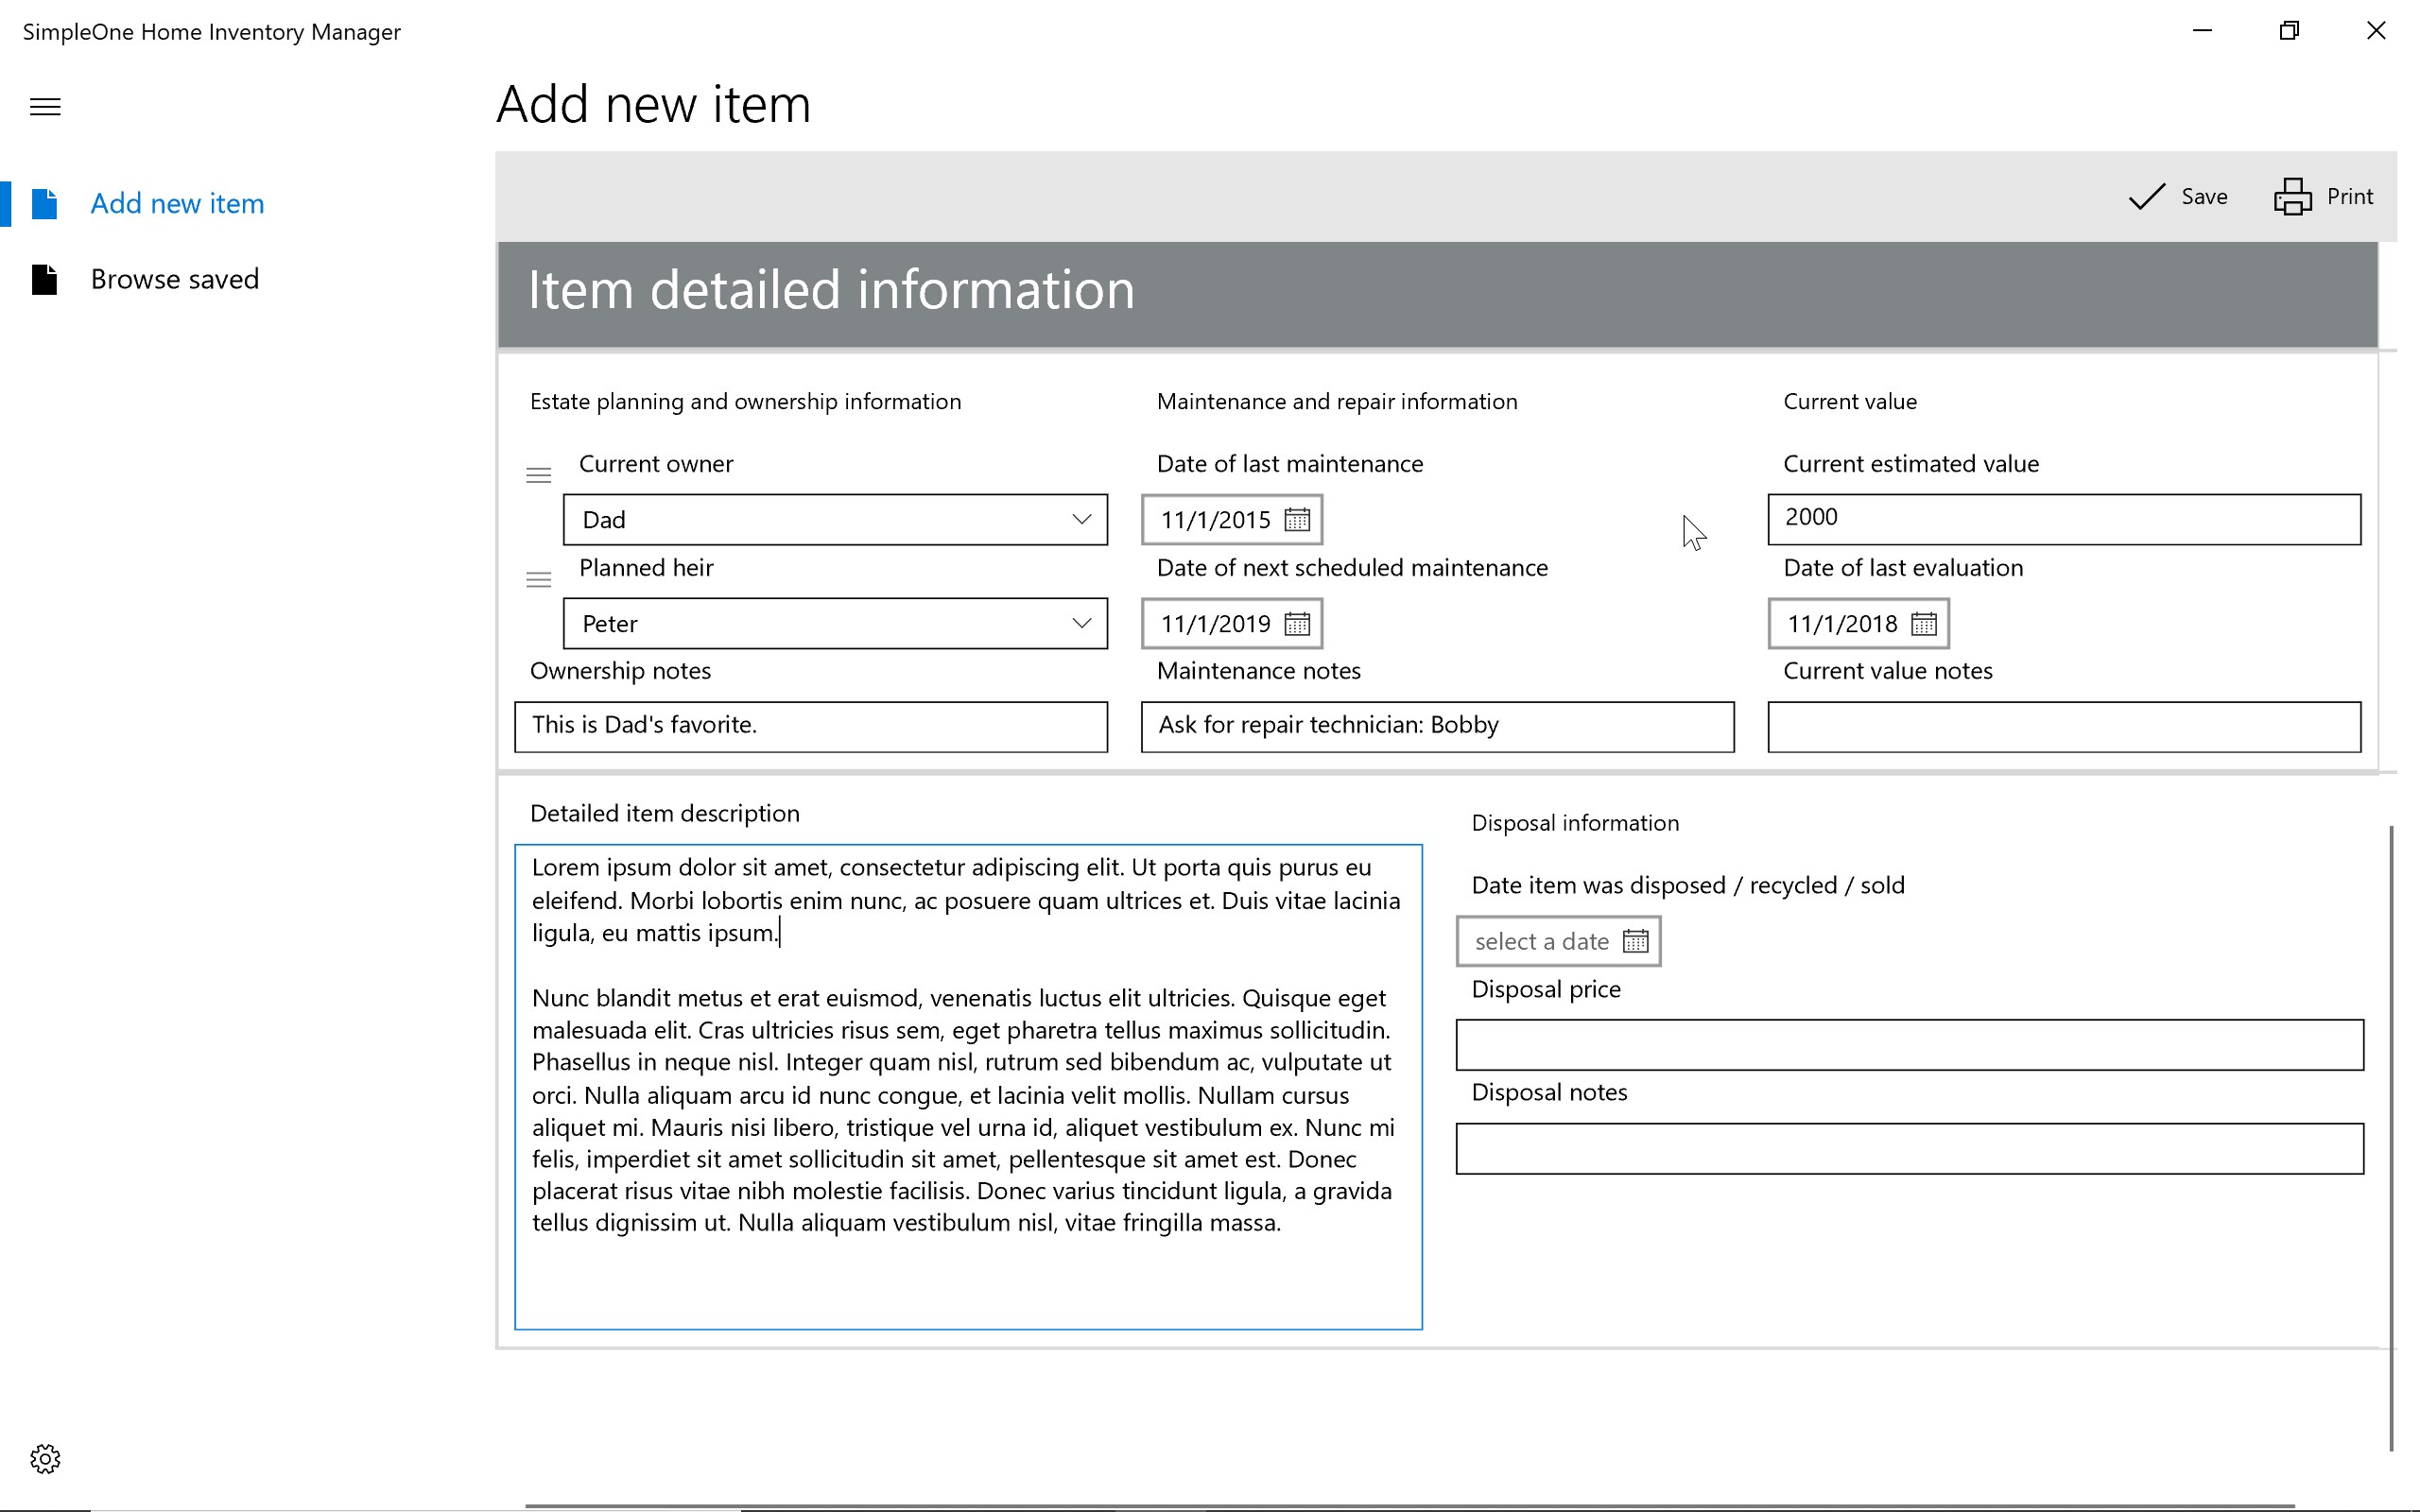Focus the Current value notes field
Screen dimensions: 2420x1512
click(2063, 727)
